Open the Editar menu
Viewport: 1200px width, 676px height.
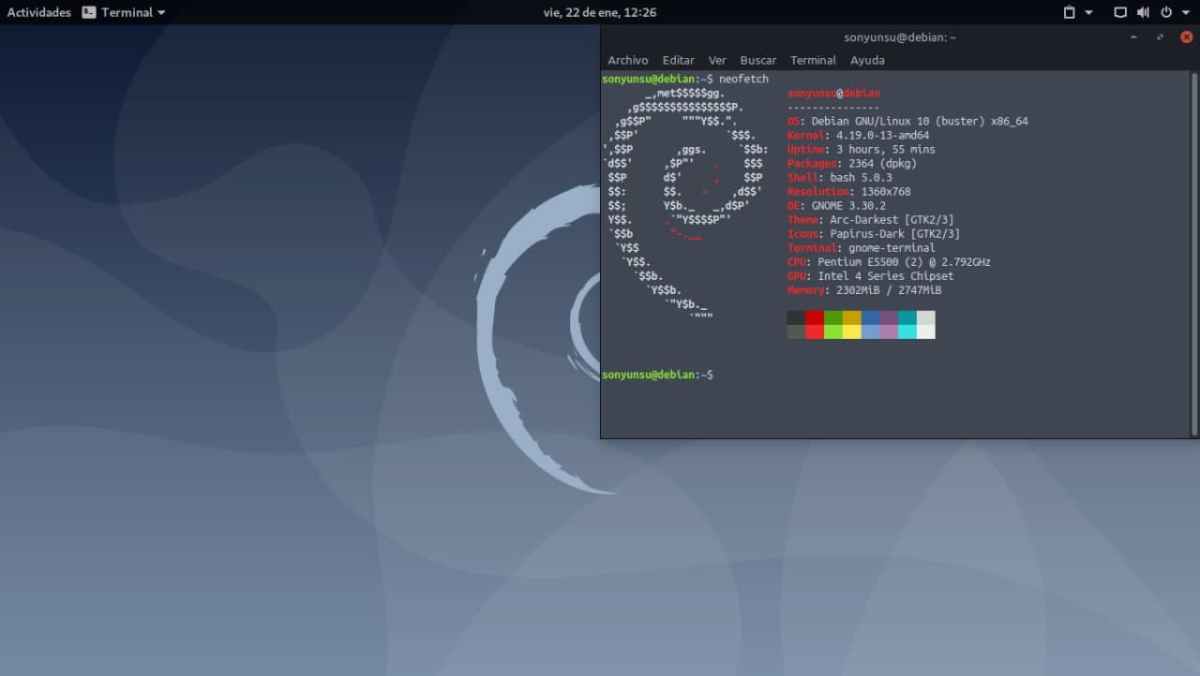[x=678, y=60]
